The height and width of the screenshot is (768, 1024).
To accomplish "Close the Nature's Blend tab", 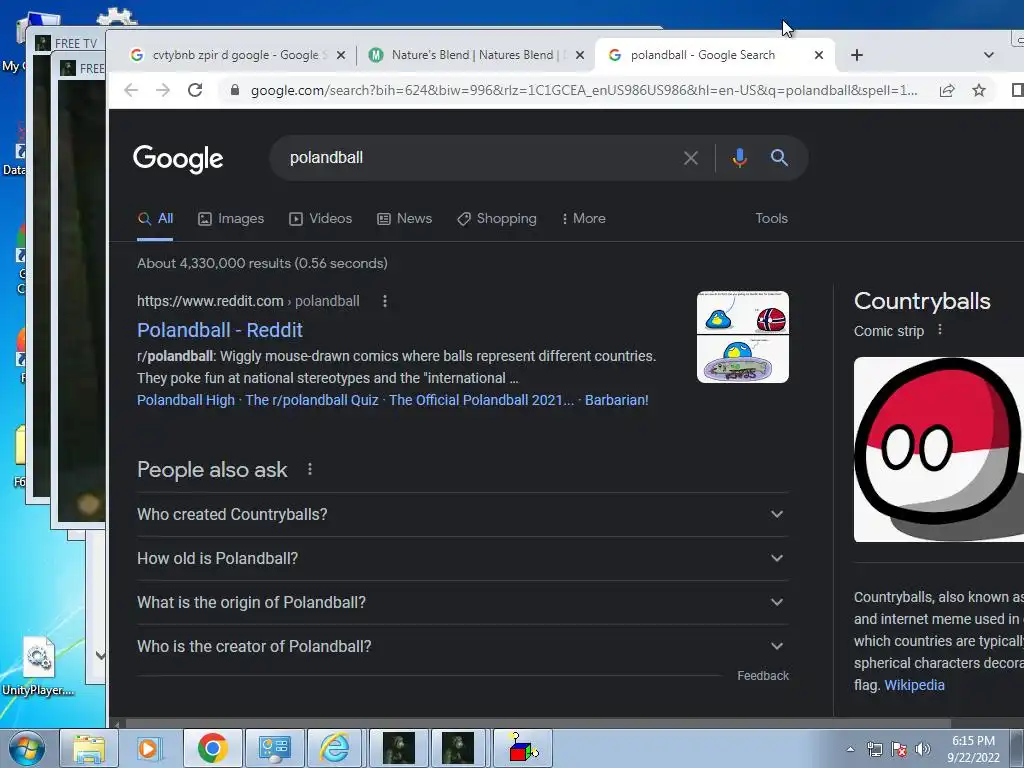I will (x=579, y=56).
